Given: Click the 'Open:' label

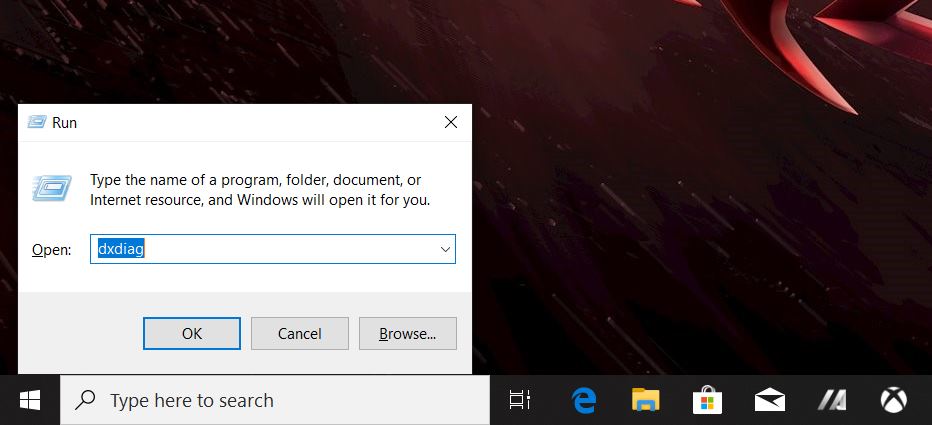Looking at the screenshot, I should pyautogui.click(x=51, y=250).
